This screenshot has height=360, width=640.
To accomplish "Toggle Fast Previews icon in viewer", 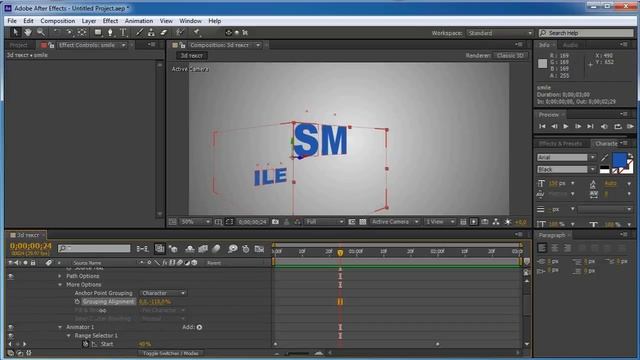I will pyautogui.click(x=473, y=222).
